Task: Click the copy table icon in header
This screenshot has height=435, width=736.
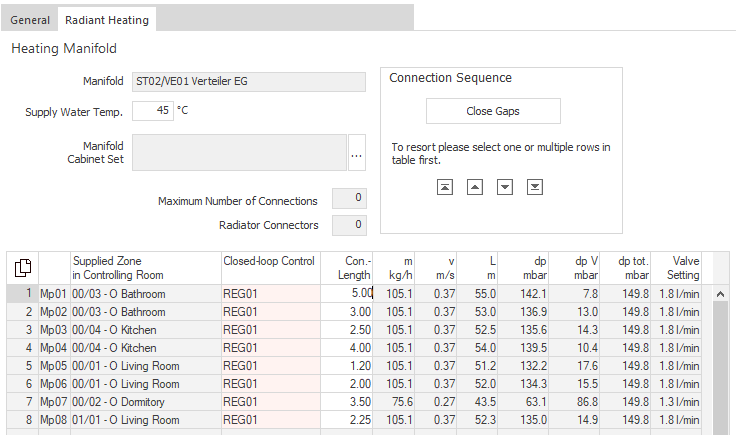Action: coord(23,267)
